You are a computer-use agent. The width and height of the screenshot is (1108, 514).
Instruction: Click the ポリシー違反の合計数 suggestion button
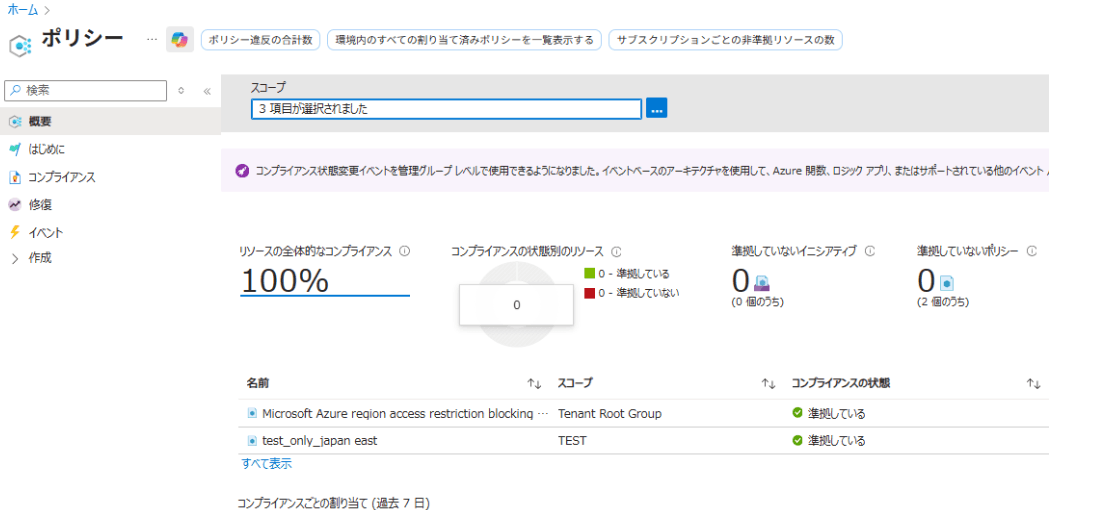260,40
